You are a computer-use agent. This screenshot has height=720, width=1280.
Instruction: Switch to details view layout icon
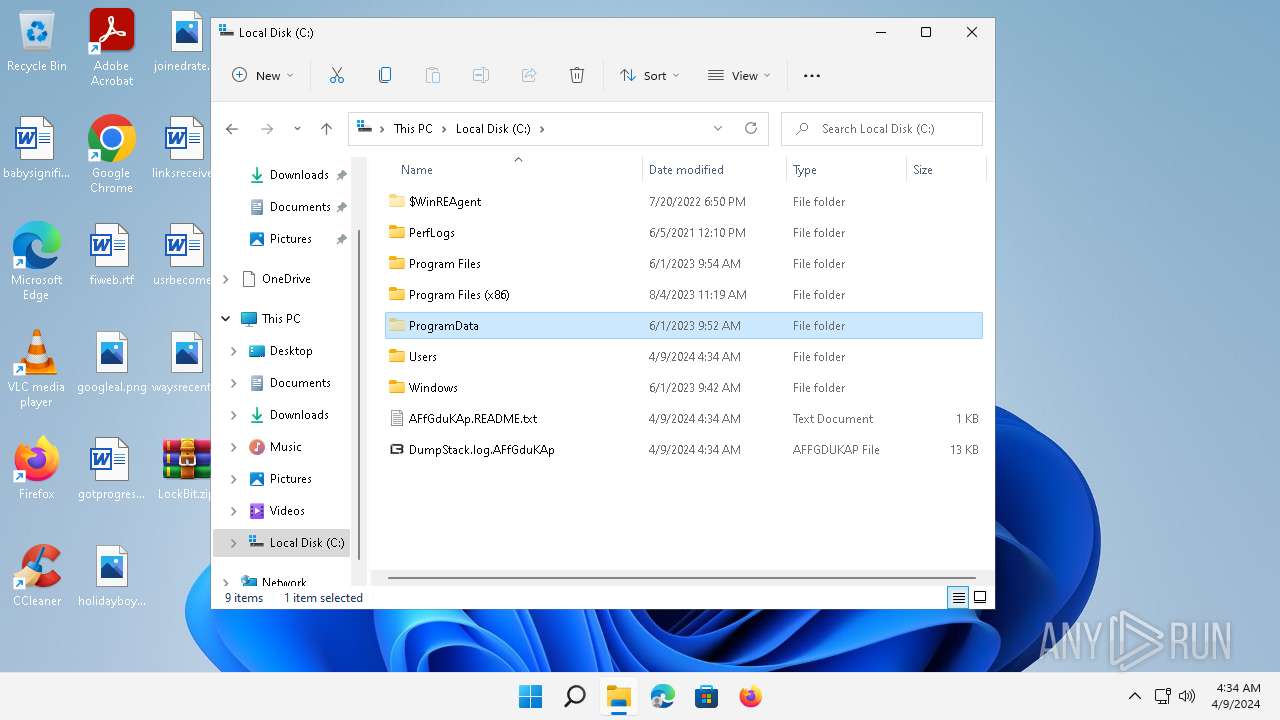958,597
